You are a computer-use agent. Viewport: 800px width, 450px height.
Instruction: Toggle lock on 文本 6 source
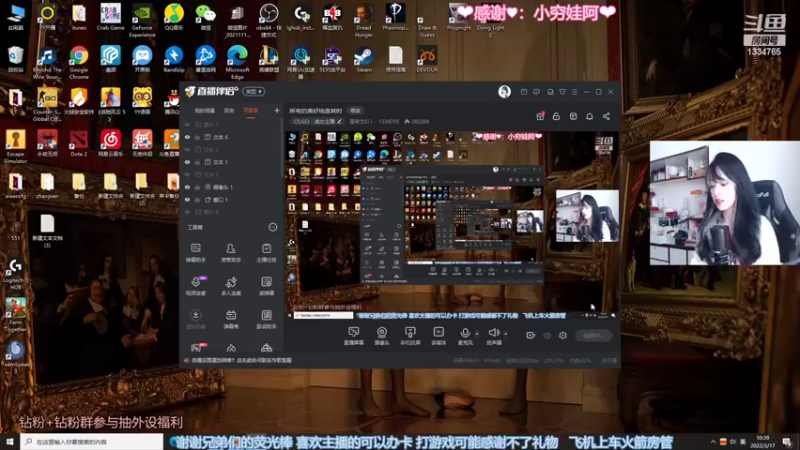(197, 137)
